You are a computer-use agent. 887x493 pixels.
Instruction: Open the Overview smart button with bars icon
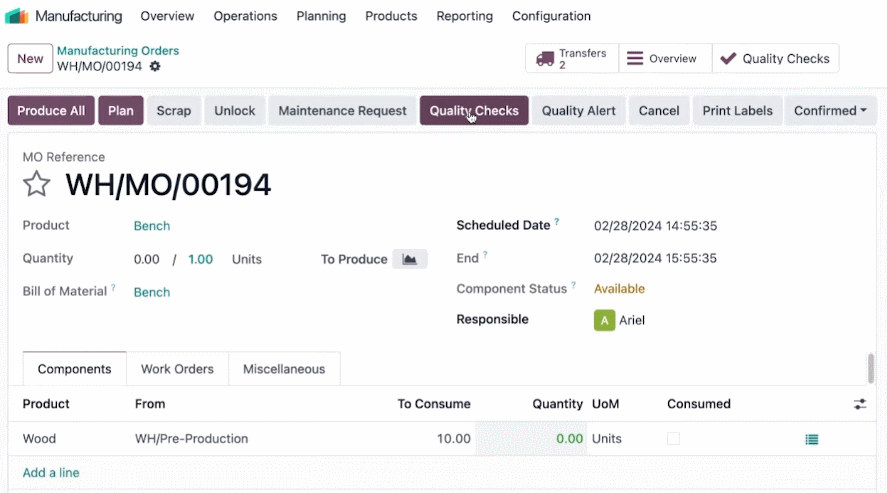point(665,58)
